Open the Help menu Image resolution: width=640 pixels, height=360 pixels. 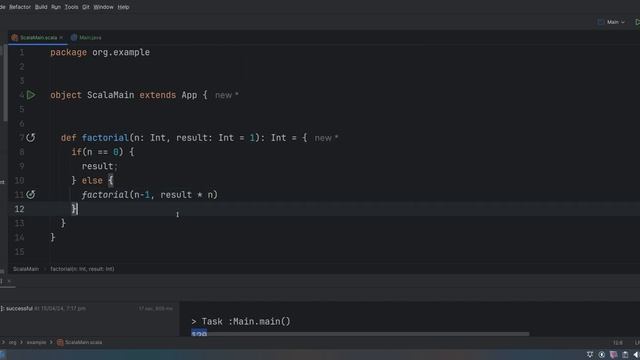click(x=123, y=7)
